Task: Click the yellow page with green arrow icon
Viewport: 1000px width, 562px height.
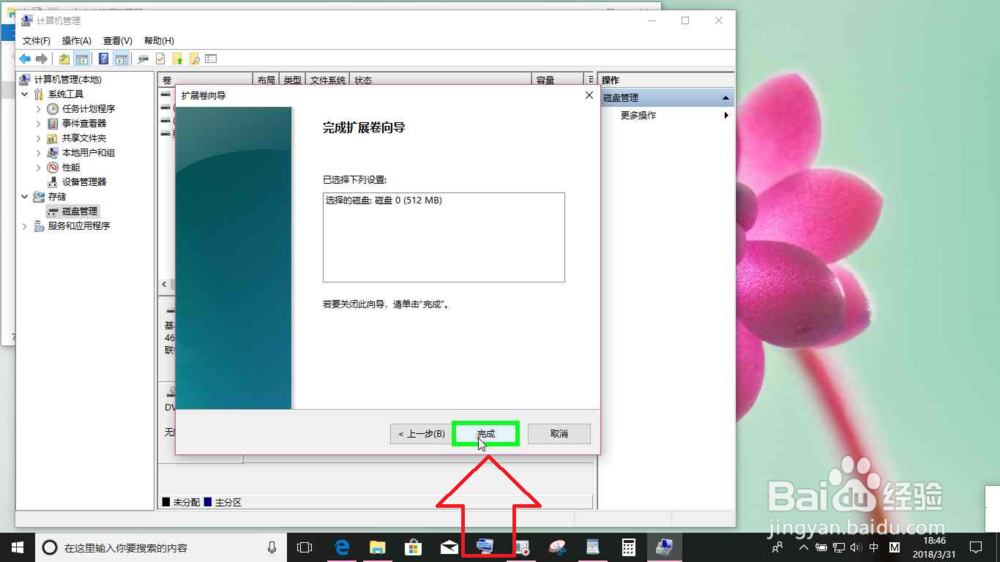Action: 177,59
